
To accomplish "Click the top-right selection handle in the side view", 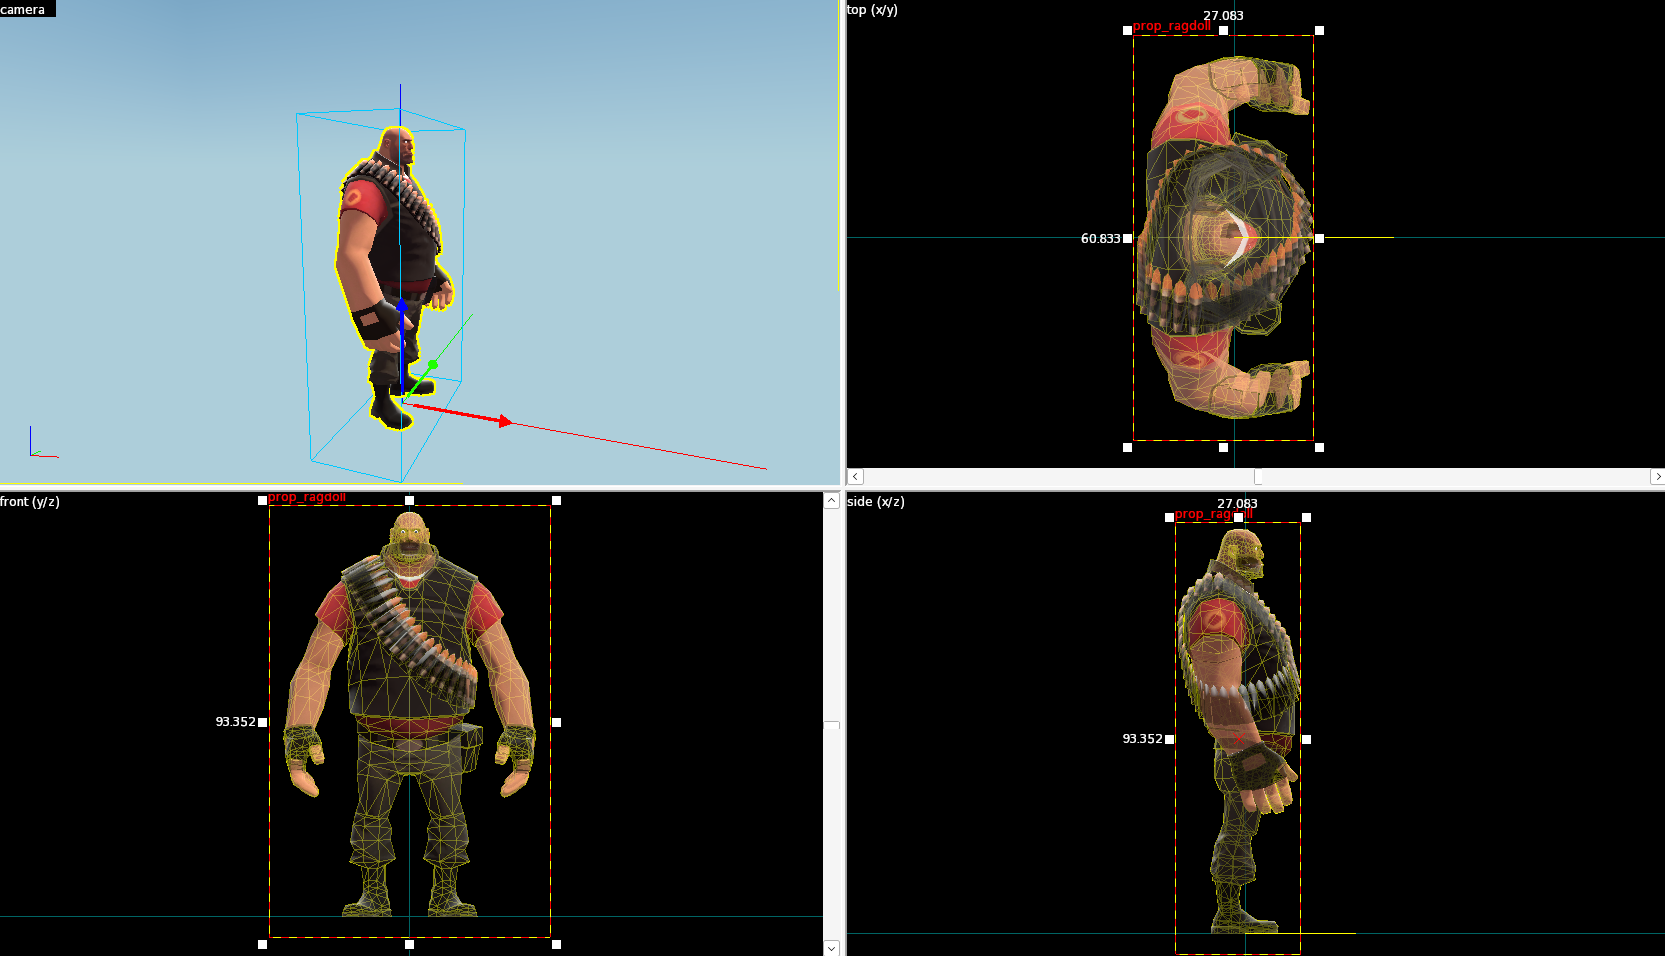I will coord(1307,518).
